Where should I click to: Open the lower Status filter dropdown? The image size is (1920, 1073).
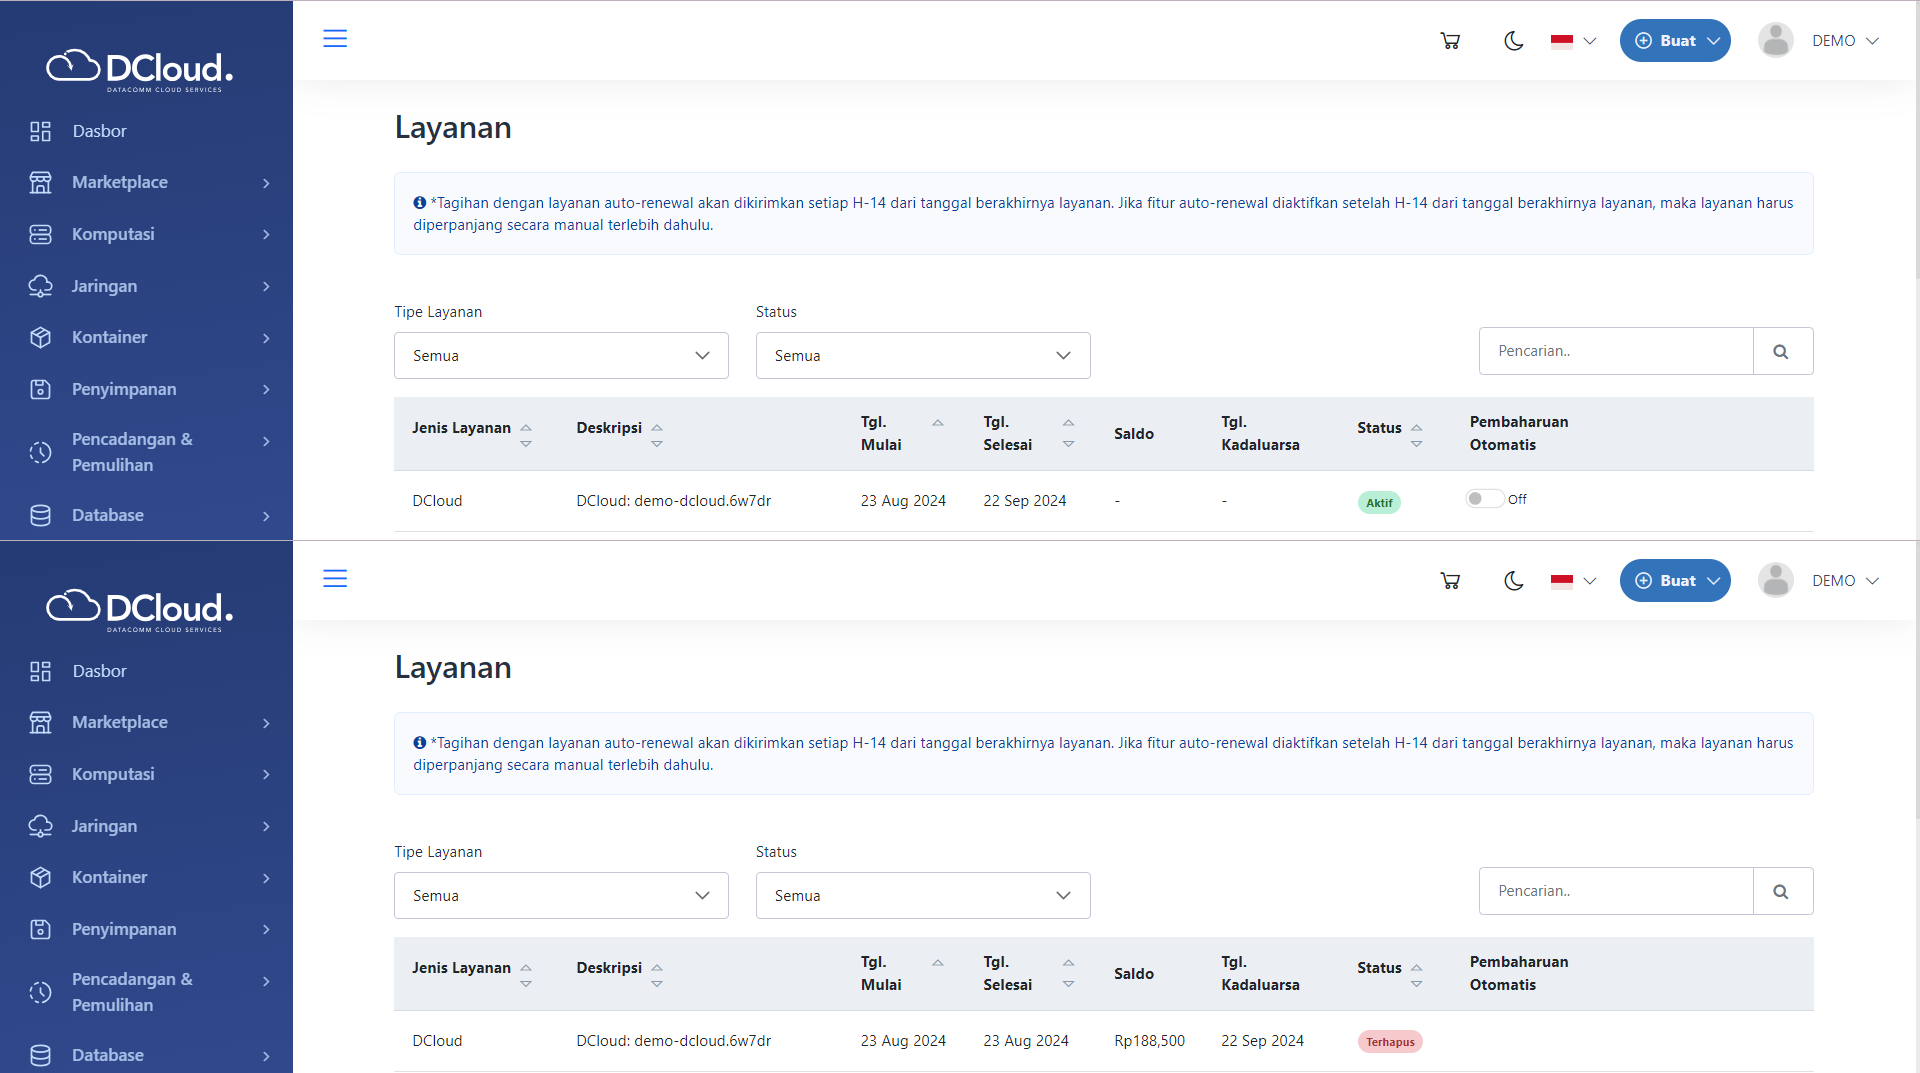coord(922,896)
